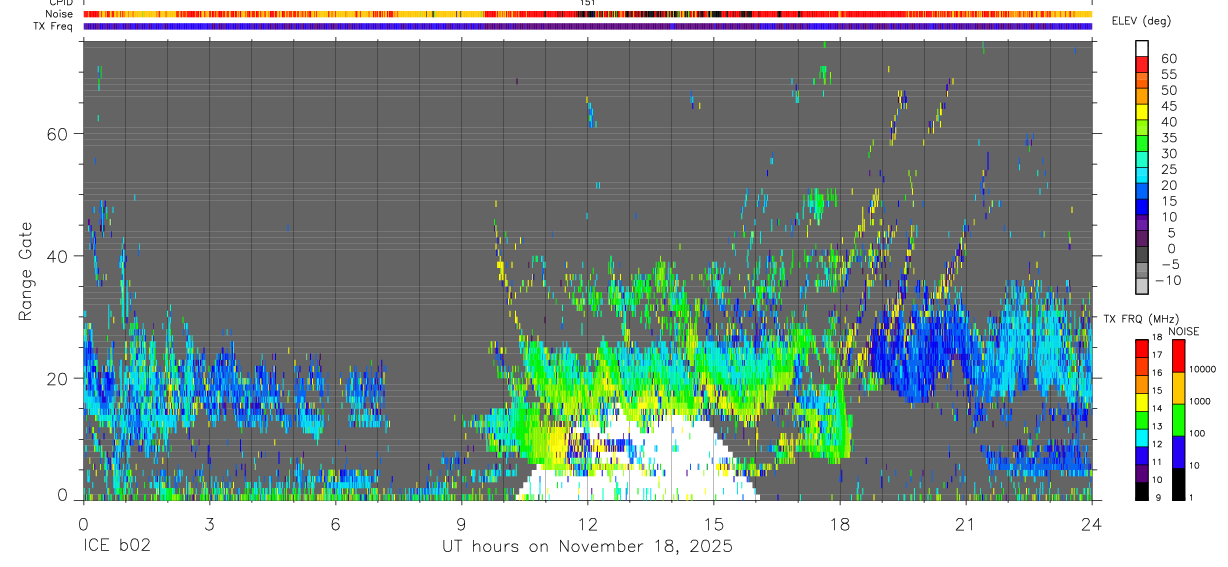Click the '10000' label in NOISE legend

[1202, 369]
